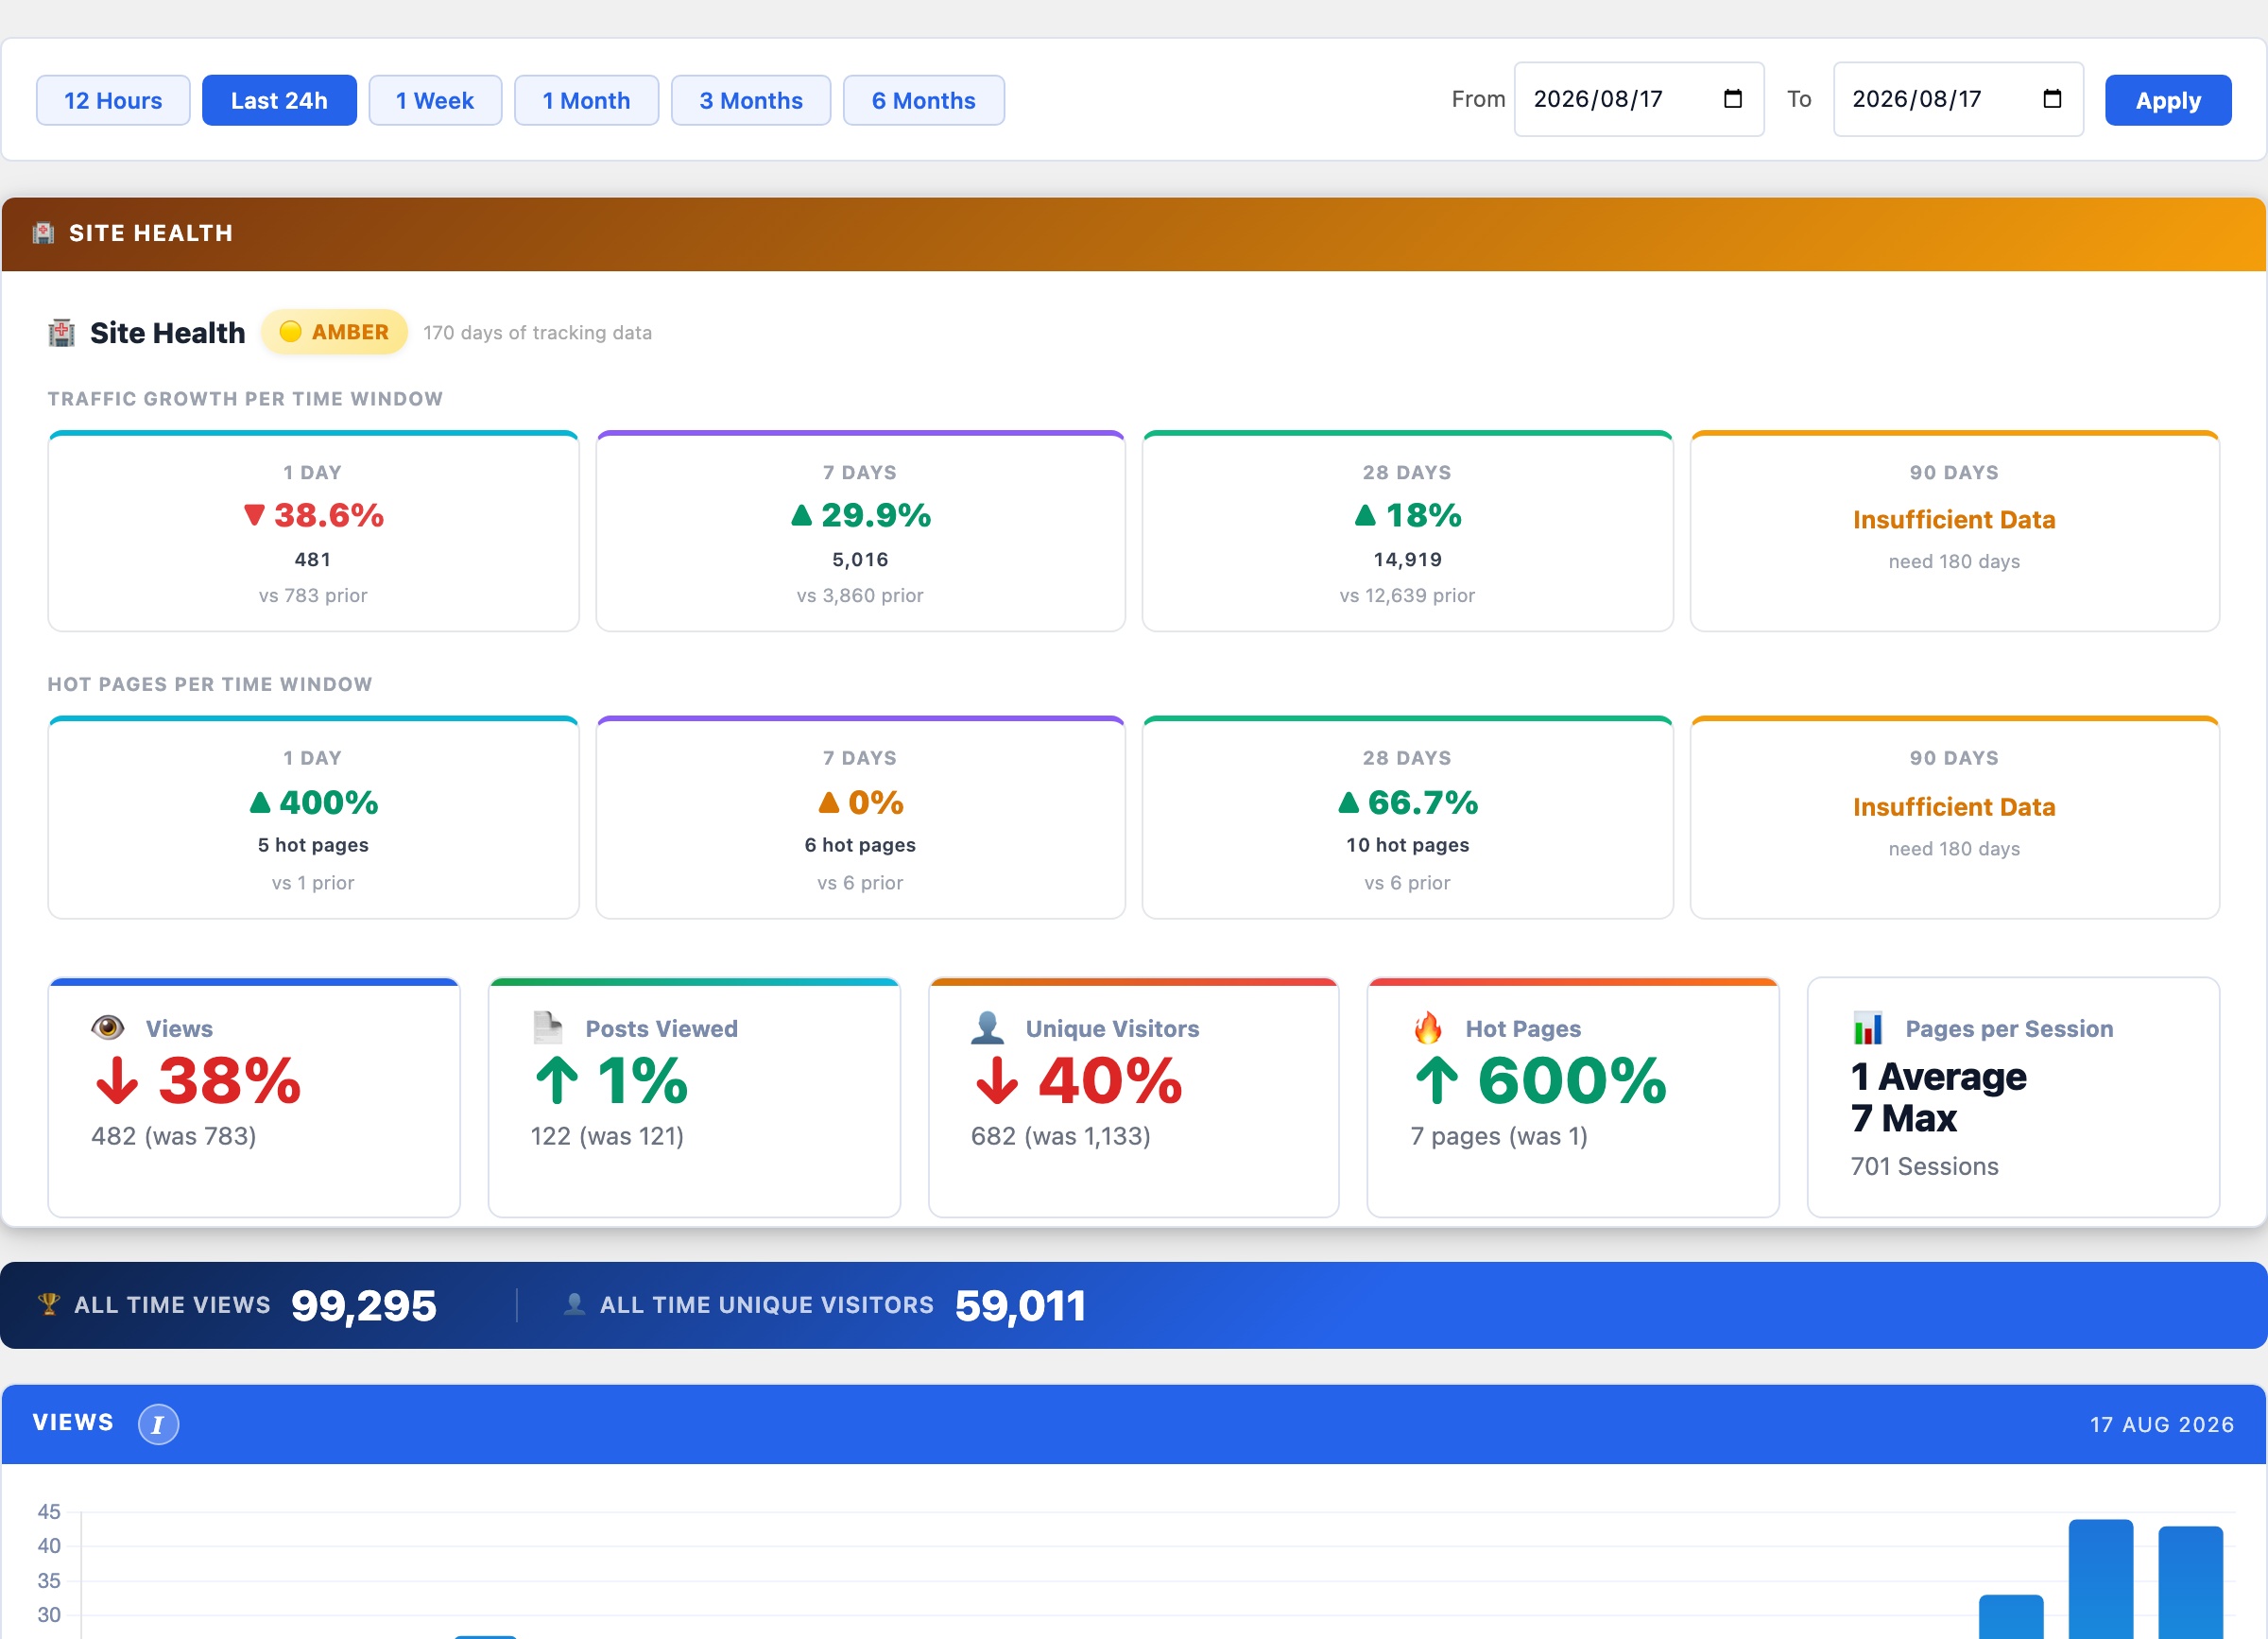
Task: Select the 12 Hours time range
Action: pyautogui.click(x=113, y=100)
